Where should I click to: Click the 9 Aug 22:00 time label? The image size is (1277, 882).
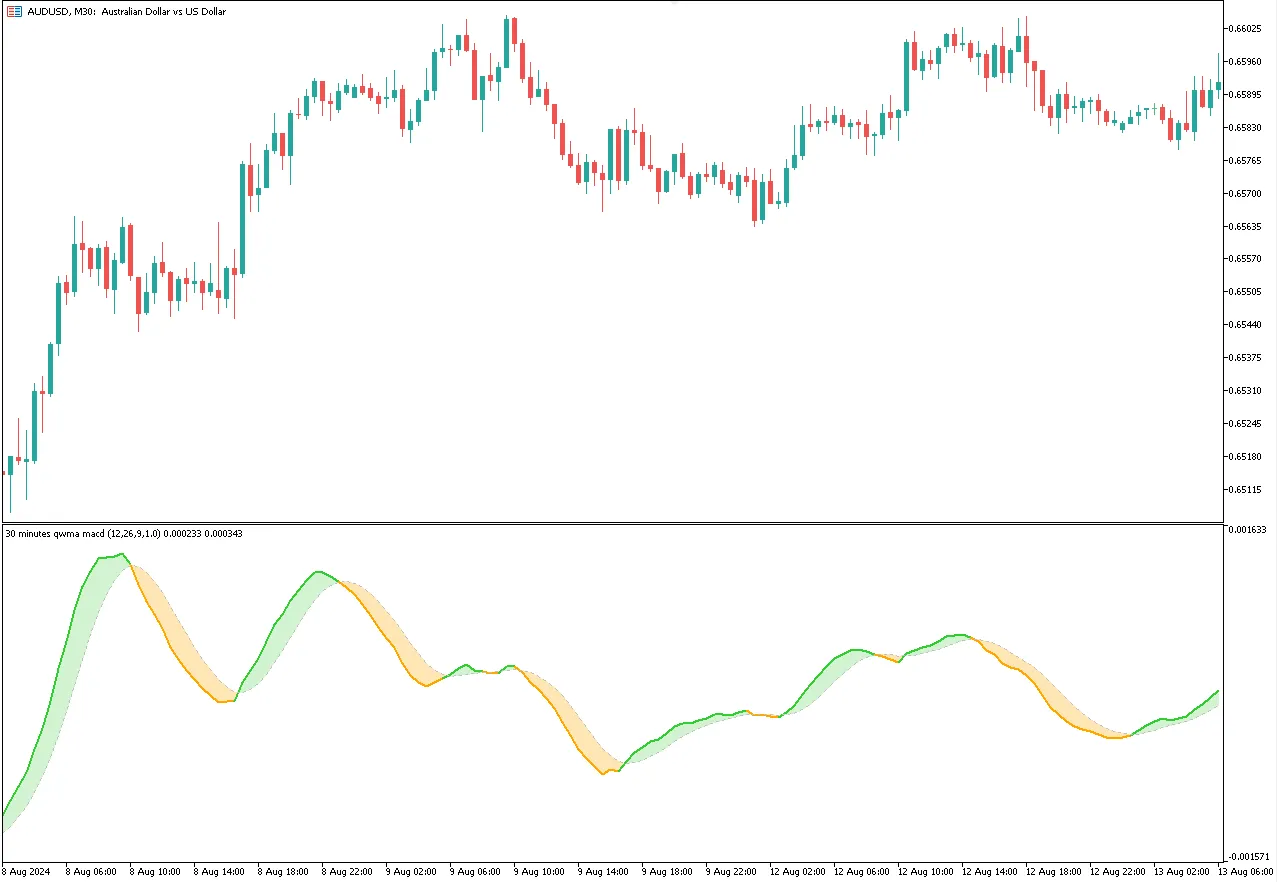[x=731, y=872]
